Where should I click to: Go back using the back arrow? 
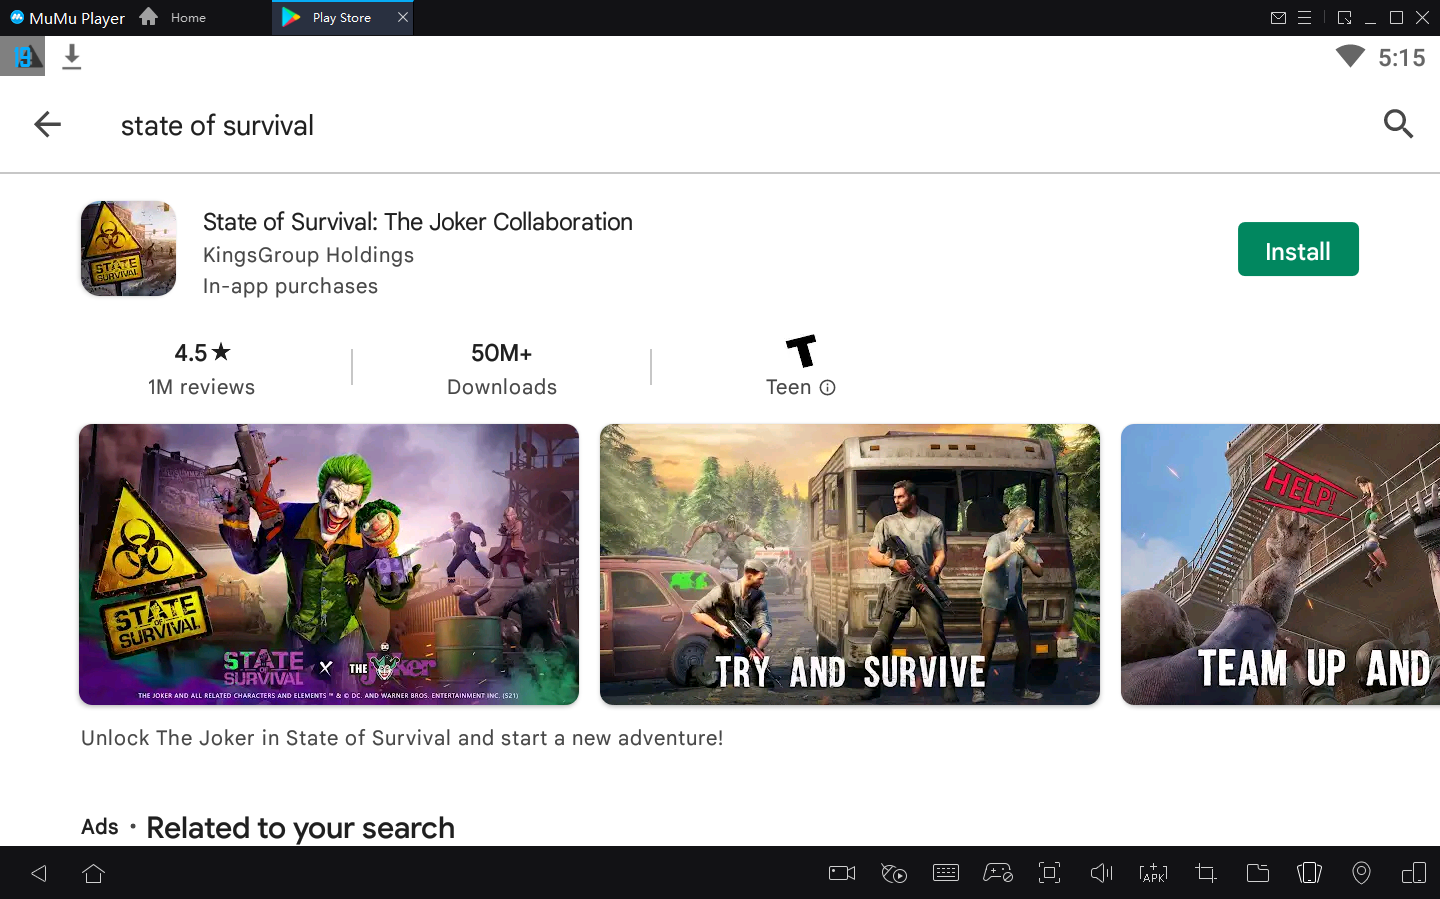[47, 125]
